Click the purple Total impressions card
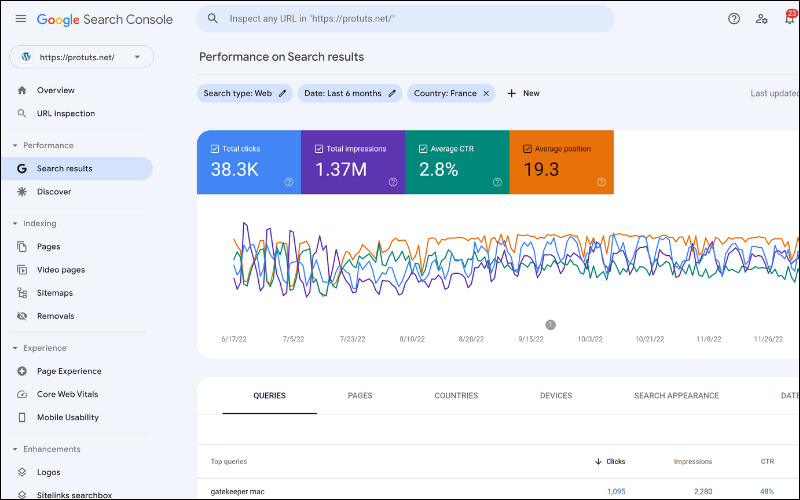The width and height of the screenshot is (800, 500). pos(353,162)
